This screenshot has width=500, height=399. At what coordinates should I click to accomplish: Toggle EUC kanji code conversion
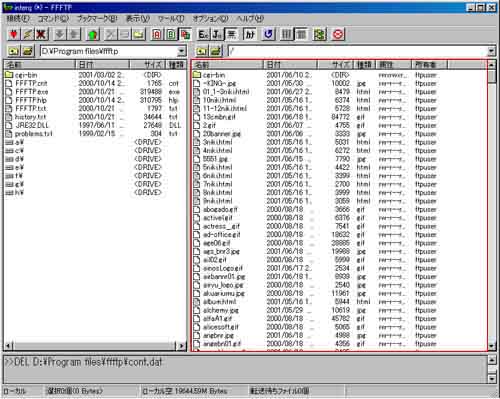click(203, 34)
